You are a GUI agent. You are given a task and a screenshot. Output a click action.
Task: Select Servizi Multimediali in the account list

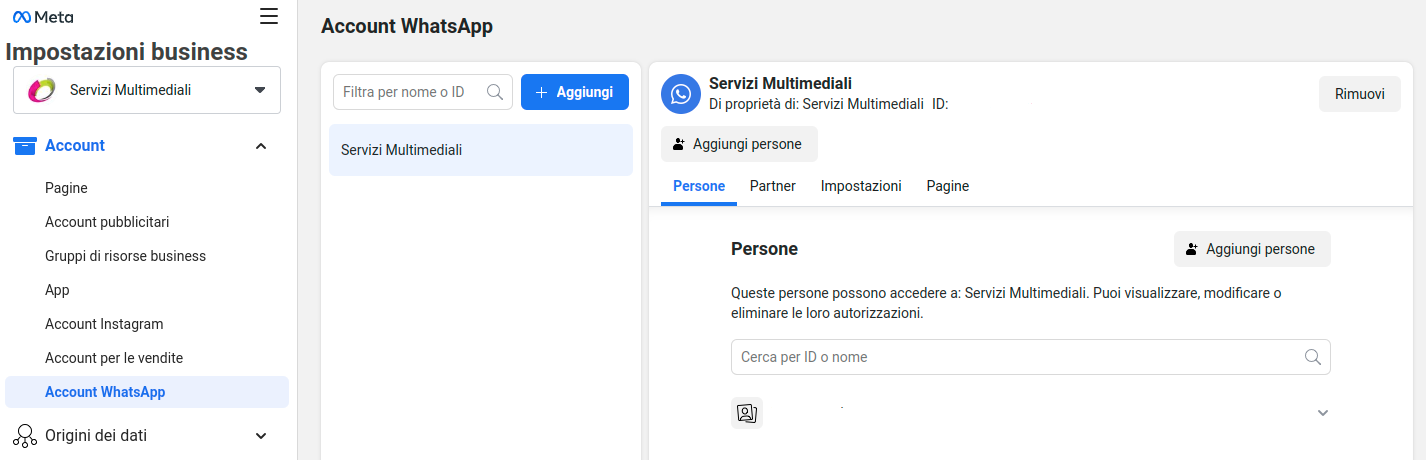481,150
